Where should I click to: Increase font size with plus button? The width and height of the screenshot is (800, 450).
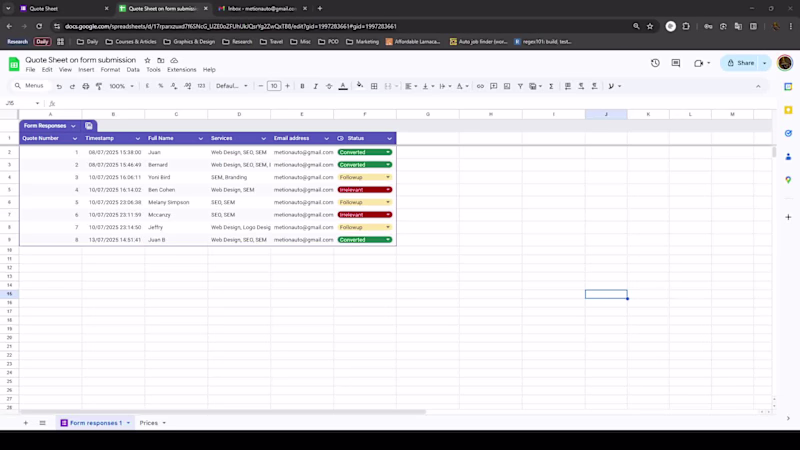tap(287, 86)
